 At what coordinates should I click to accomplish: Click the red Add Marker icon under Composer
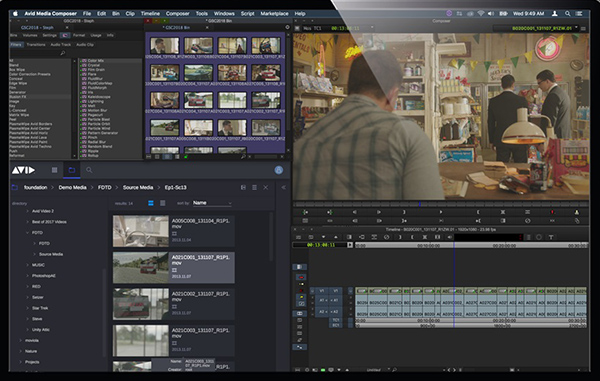[552, 212]
